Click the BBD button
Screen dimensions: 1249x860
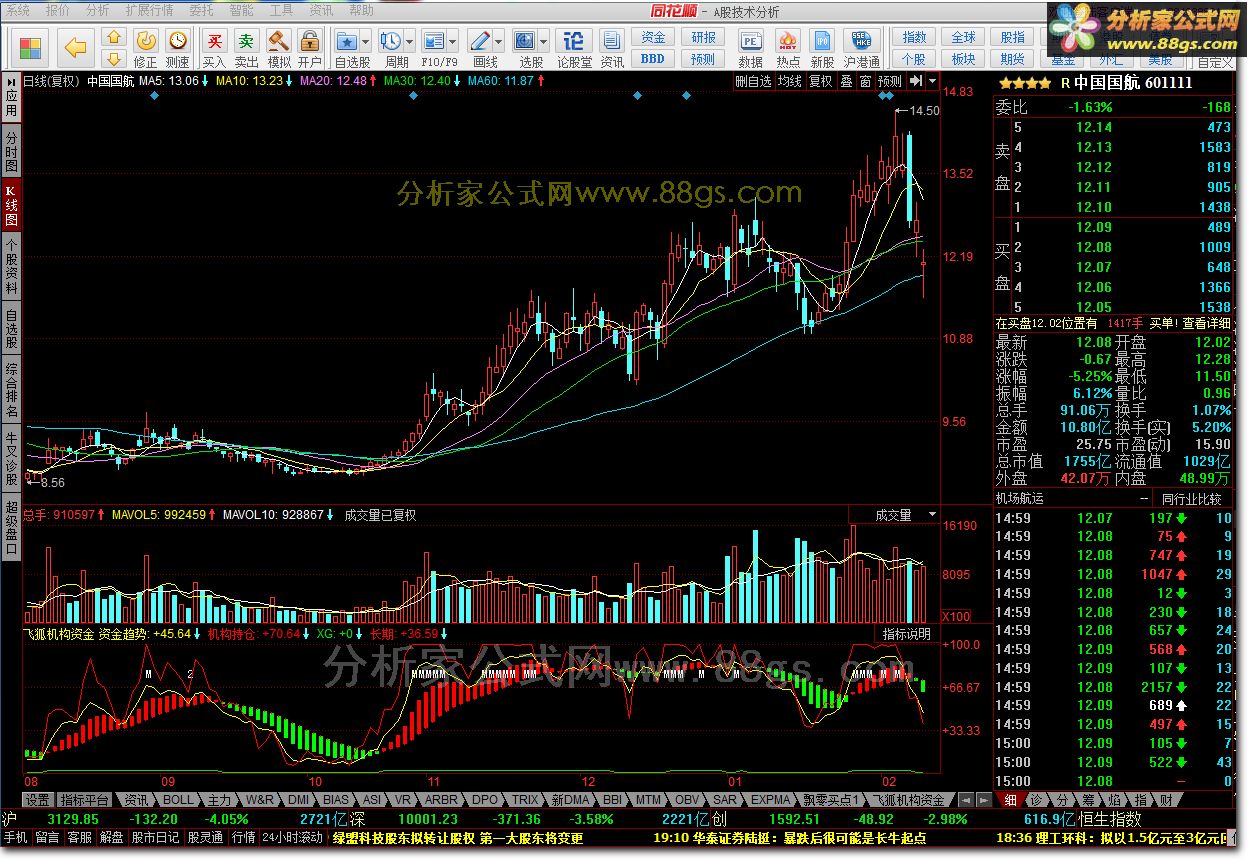click(x=653, y=59)
